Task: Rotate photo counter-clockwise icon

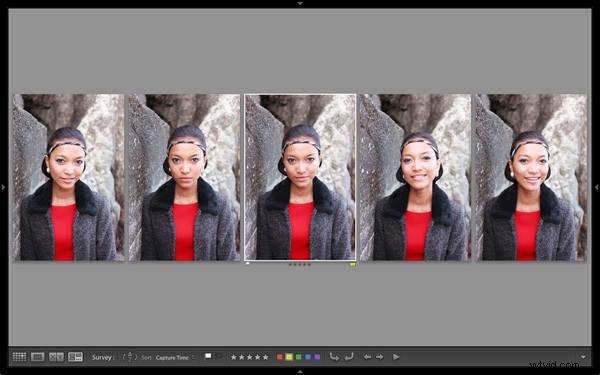Action: (x=334, y=357)
